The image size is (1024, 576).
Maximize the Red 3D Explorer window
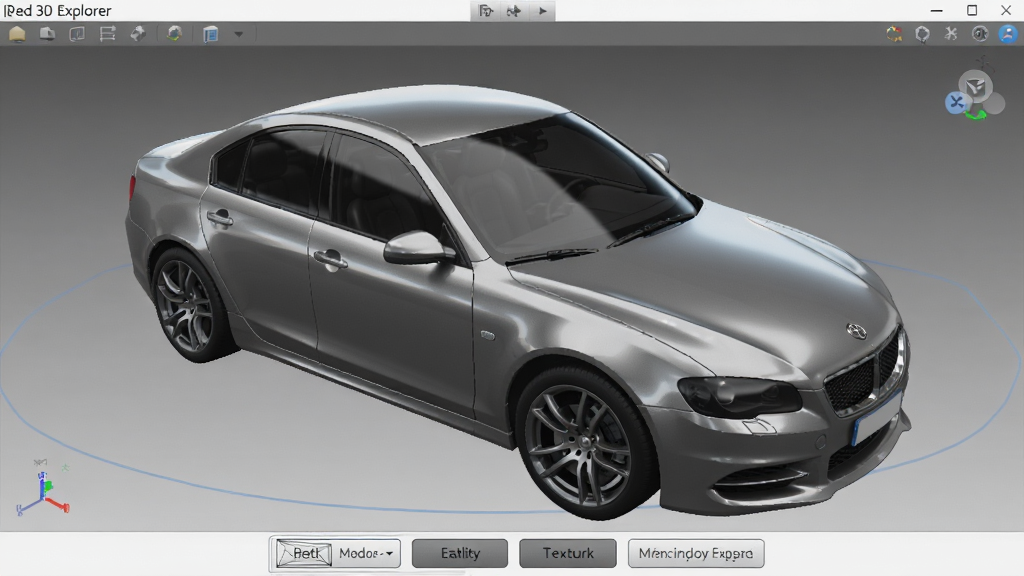pyautogui.click(x=972, y=10)
